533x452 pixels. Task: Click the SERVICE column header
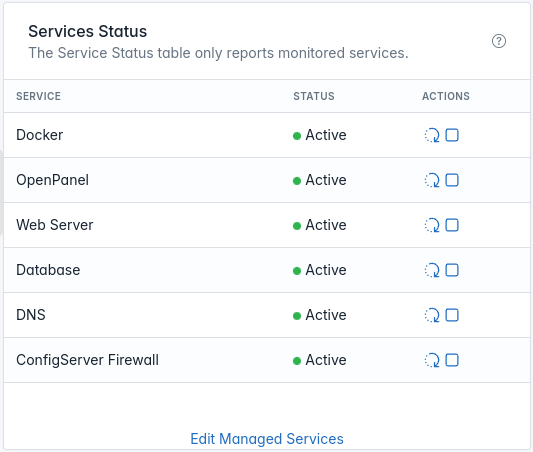pyautogui.click(x=38, y=96)
